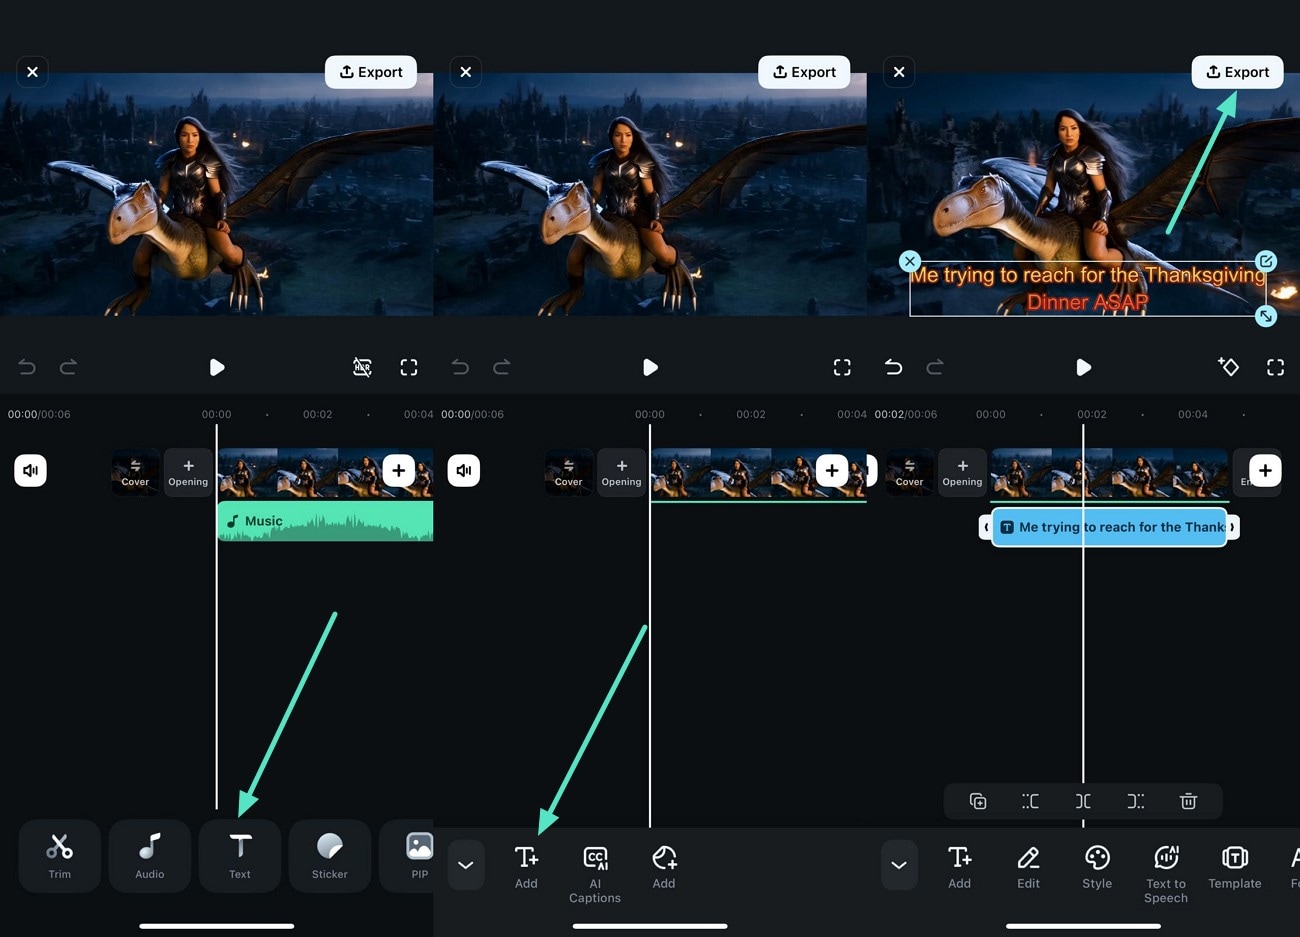The height and width of the screenshot is (937, 1300).
Task: Undo last action in right screen
Action: coord(893,367)
